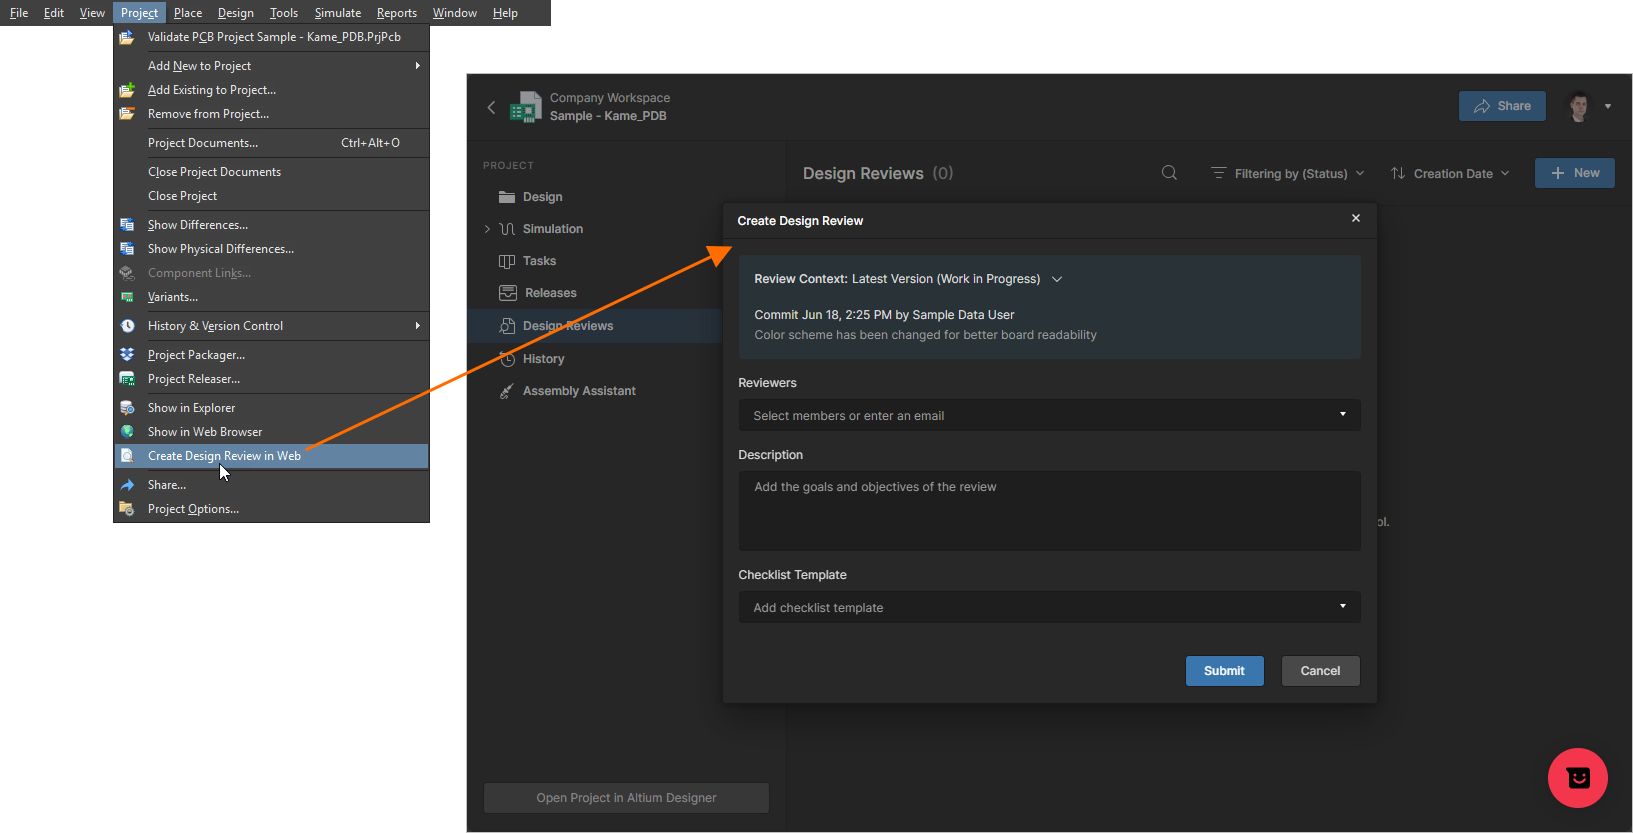Open History in the project sidebar

click(x=532, y=359)
